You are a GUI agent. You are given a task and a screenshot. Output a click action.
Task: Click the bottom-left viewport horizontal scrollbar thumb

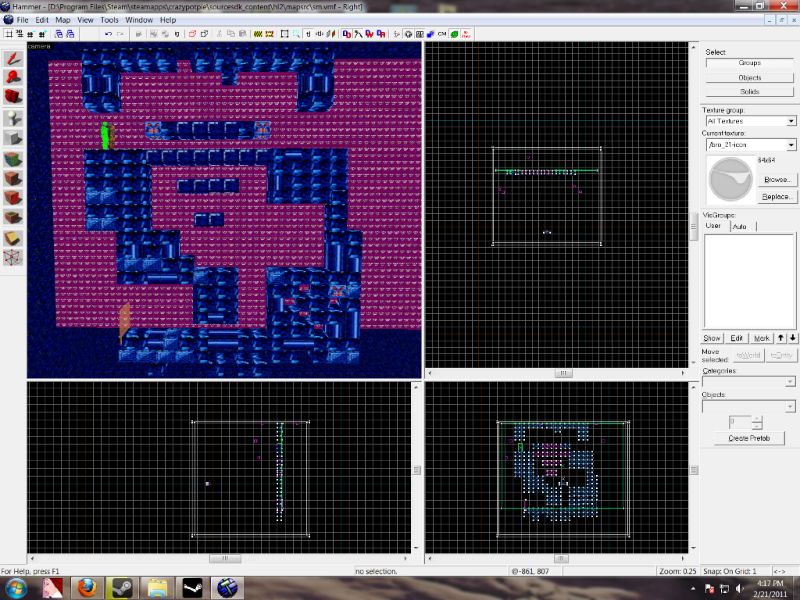225,559
